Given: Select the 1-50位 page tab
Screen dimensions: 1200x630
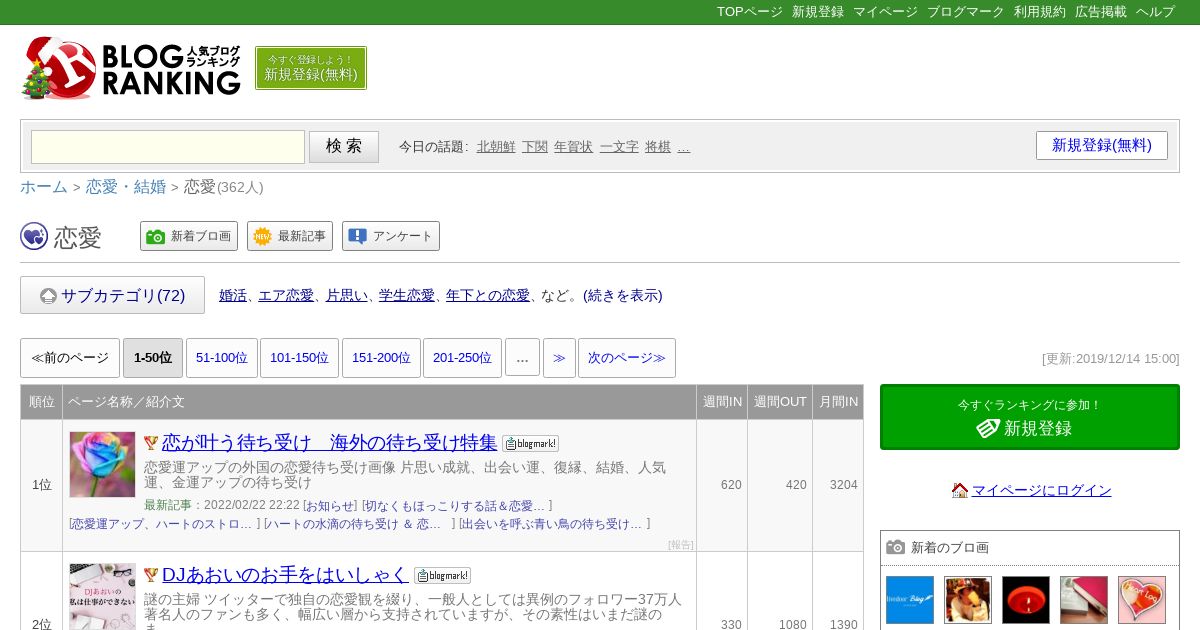Looking at the screenshot, I should [x=153, y=358].
